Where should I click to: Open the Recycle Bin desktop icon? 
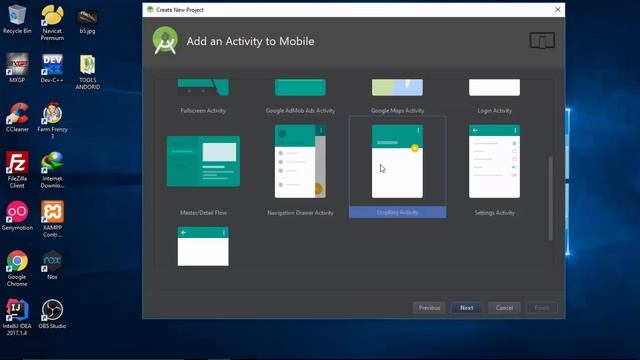17,19
